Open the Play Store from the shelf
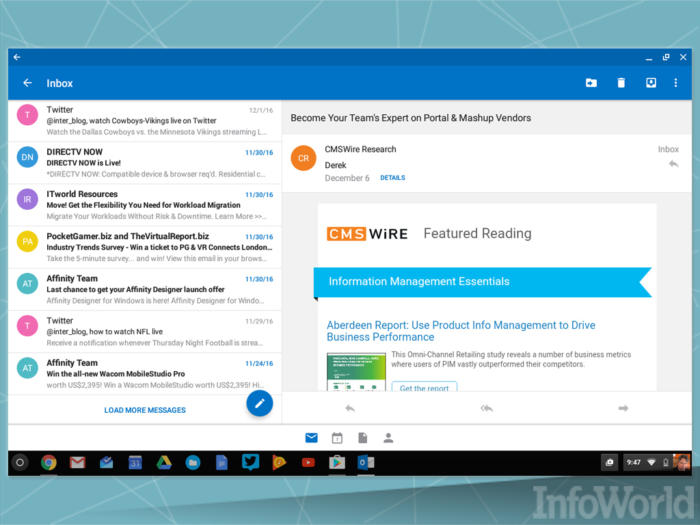700x525 pixels. point(337,462)
